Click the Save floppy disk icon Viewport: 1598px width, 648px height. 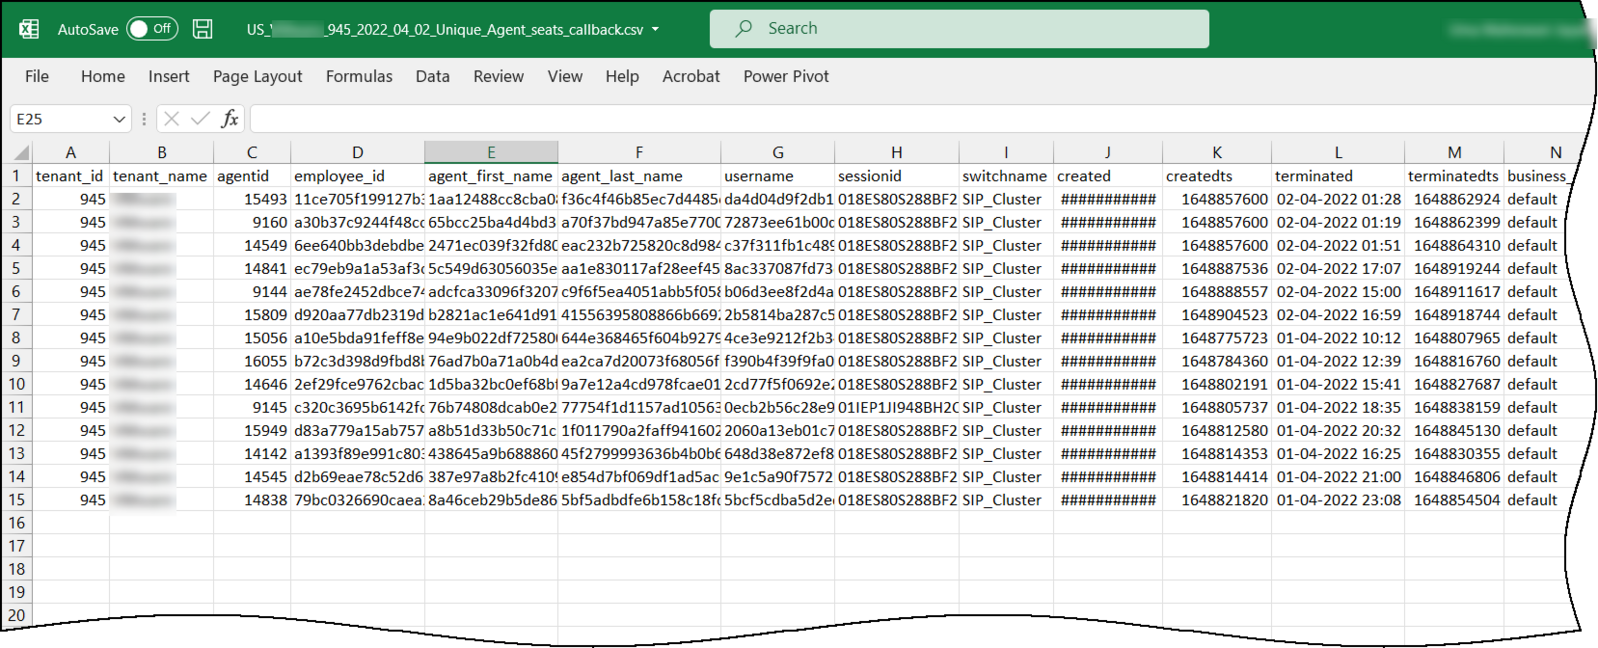pyautogui.click(x=202, y=29)
